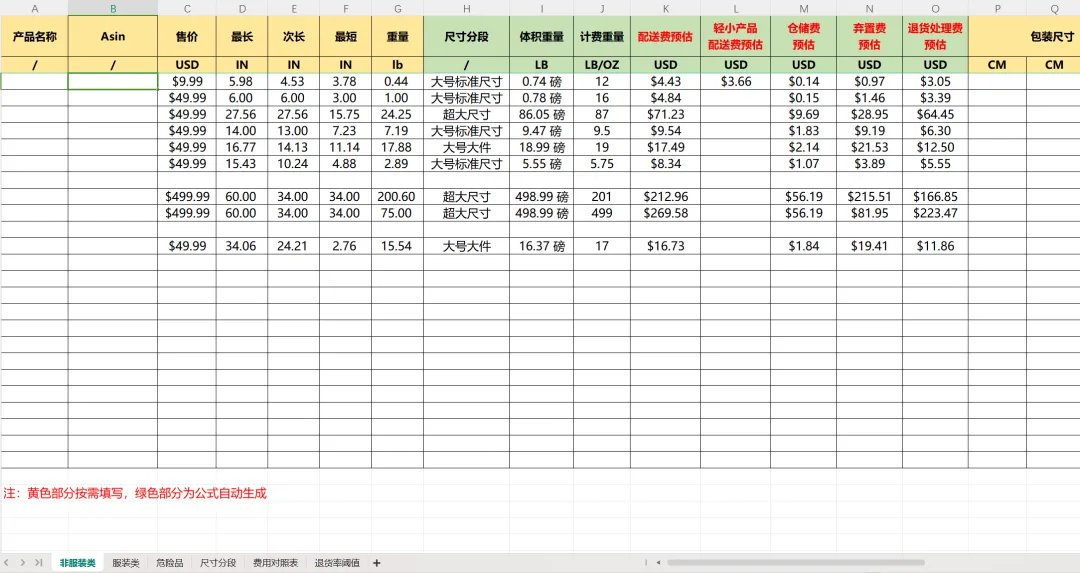This screenshot has width=1080, height=573.
Task: Click the 体积重量 header cell
Action: click(541, 37)
